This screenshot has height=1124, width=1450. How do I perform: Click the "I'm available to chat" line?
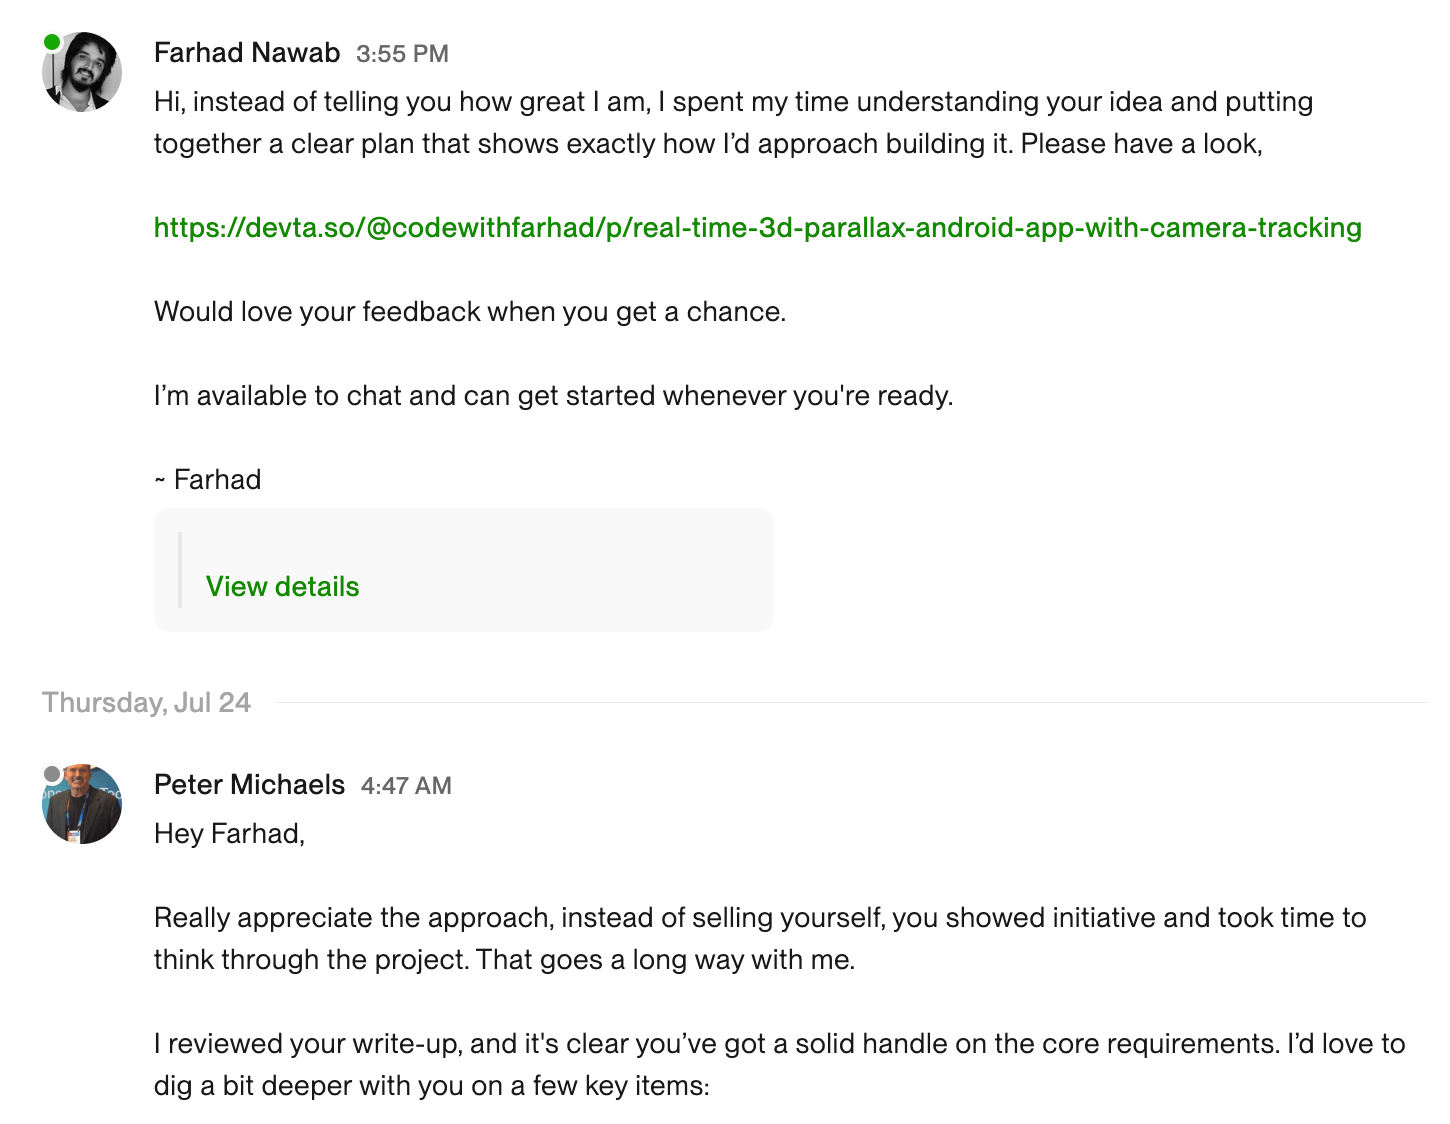(553, 396)
